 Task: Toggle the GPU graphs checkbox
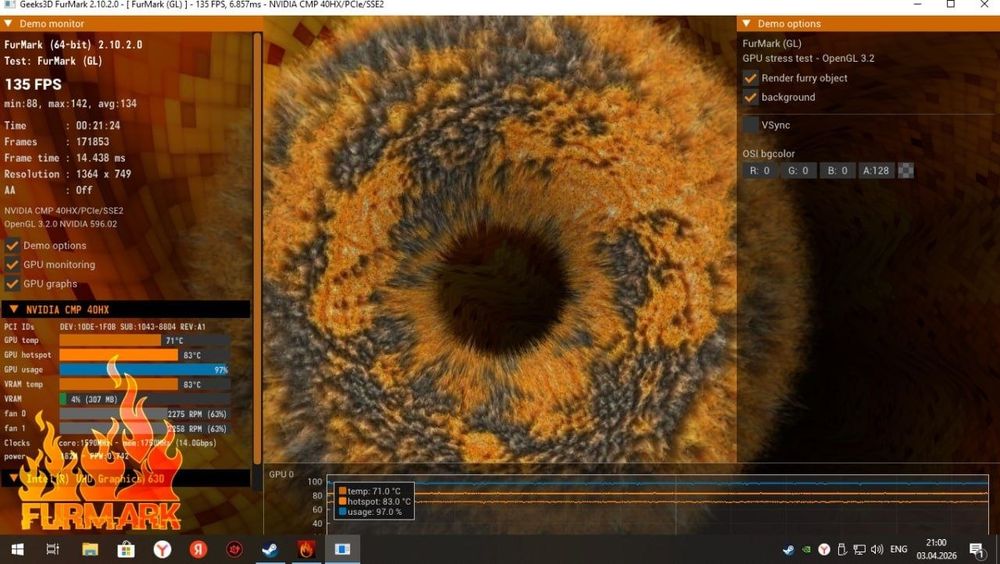[11, 283]
